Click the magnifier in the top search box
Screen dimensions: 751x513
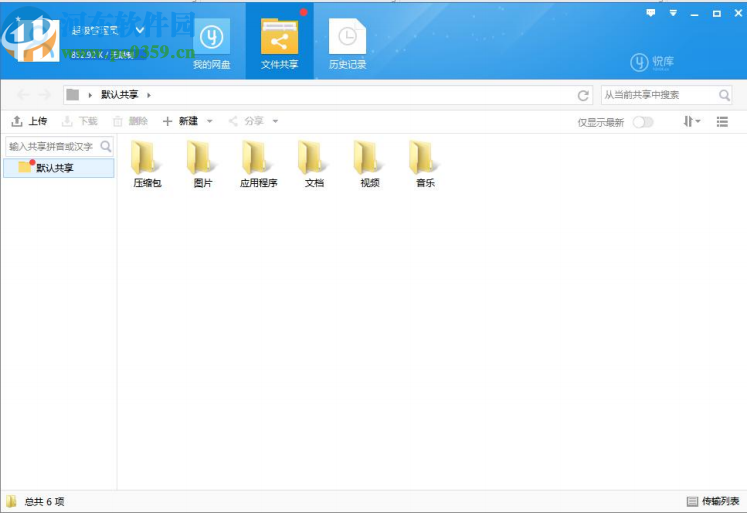pyautogui.click(x=724, y=95)
